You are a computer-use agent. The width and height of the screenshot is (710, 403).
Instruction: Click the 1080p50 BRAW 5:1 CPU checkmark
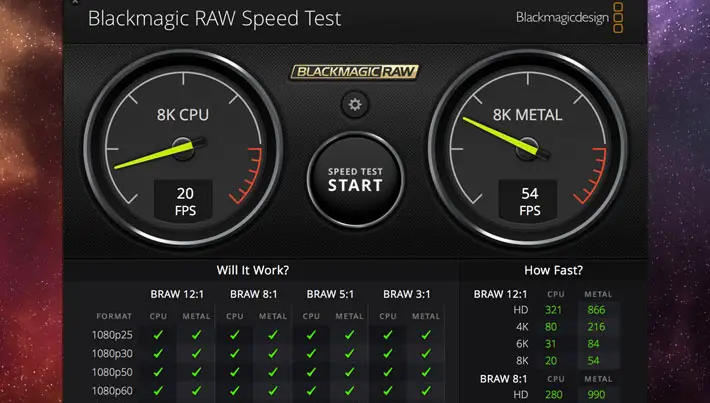311,372
